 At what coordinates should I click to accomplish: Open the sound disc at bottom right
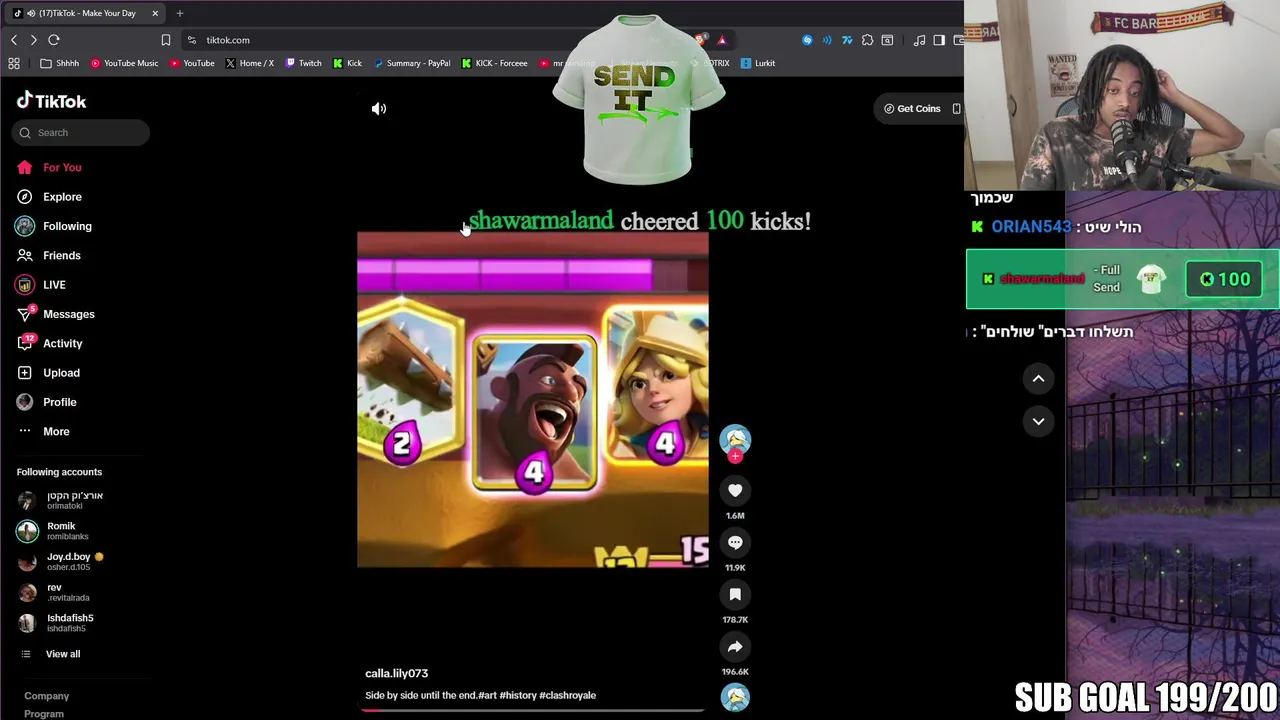735,697
